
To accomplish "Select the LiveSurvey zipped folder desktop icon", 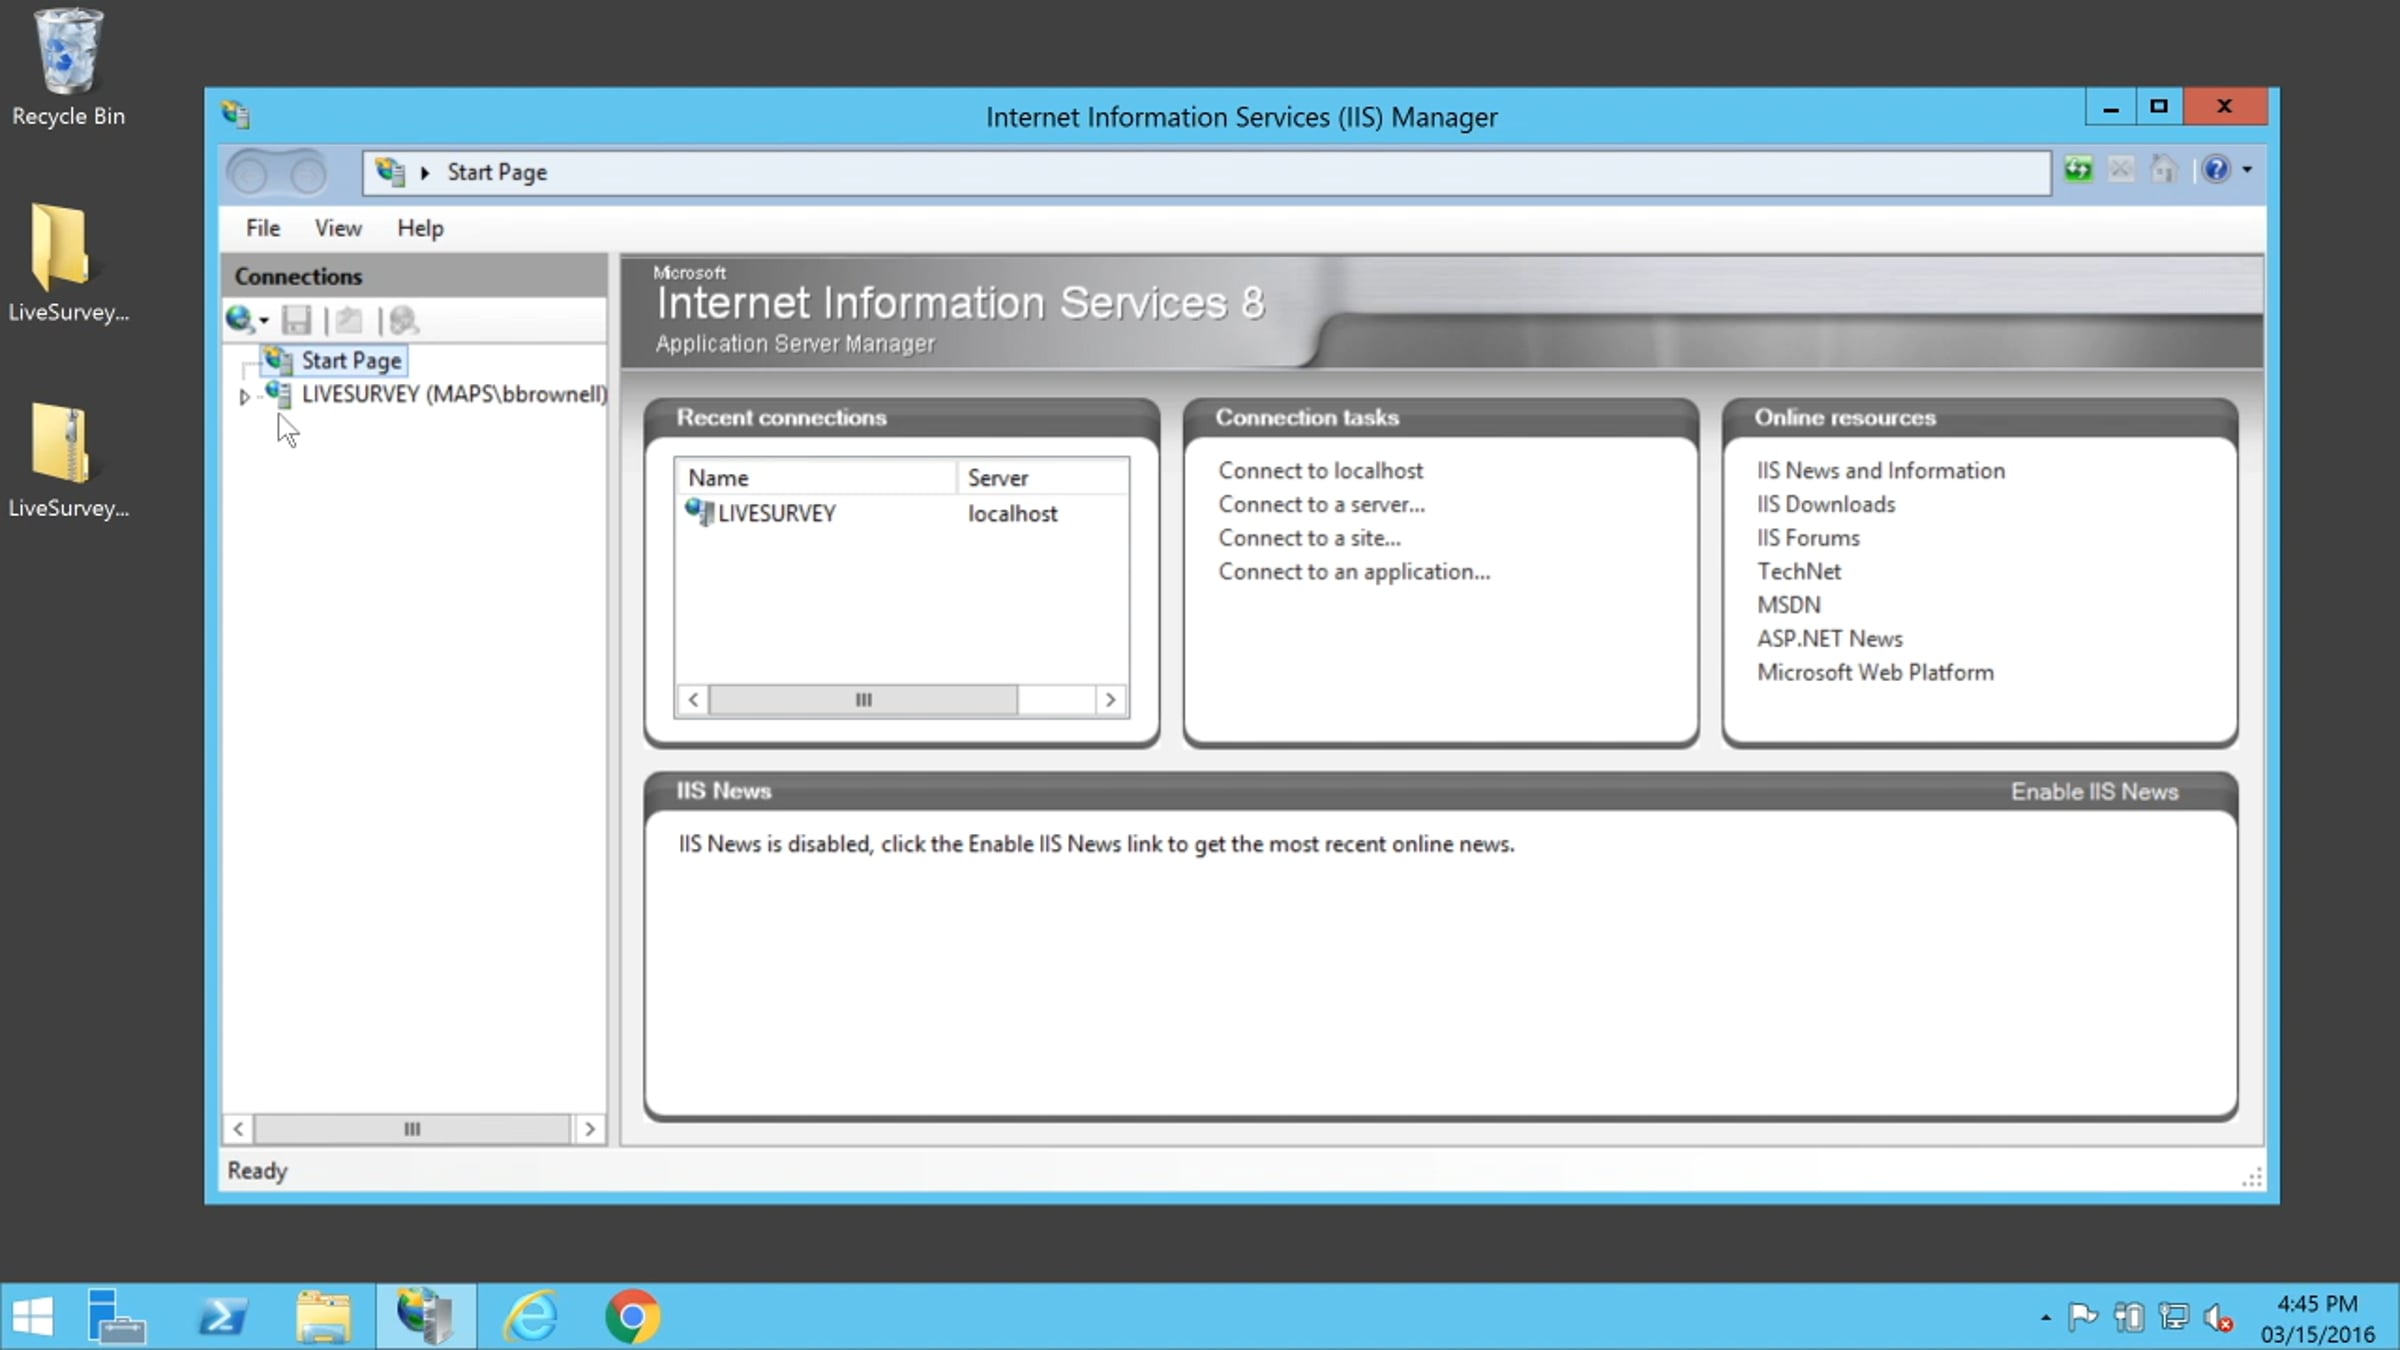I will pyautogui.click(x=68, y=460).
